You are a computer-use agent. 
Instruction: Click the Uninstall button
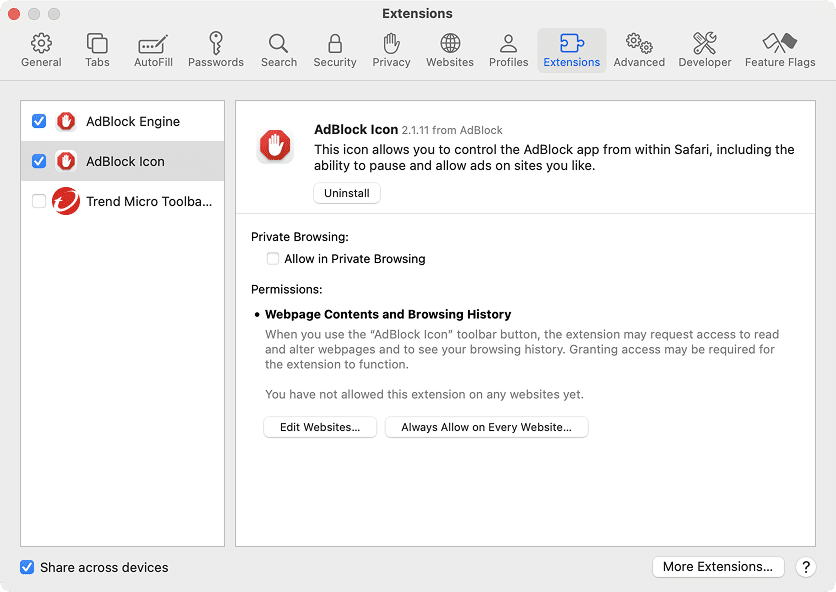(346, 192)
